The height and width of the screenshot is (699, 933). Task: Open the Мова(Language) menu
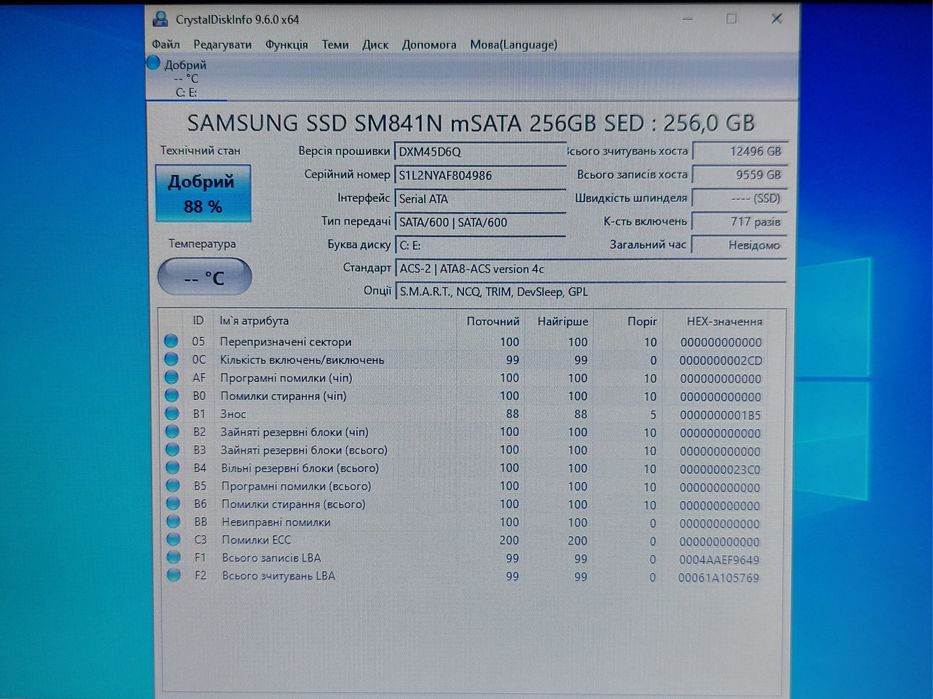tap(514, 45)
